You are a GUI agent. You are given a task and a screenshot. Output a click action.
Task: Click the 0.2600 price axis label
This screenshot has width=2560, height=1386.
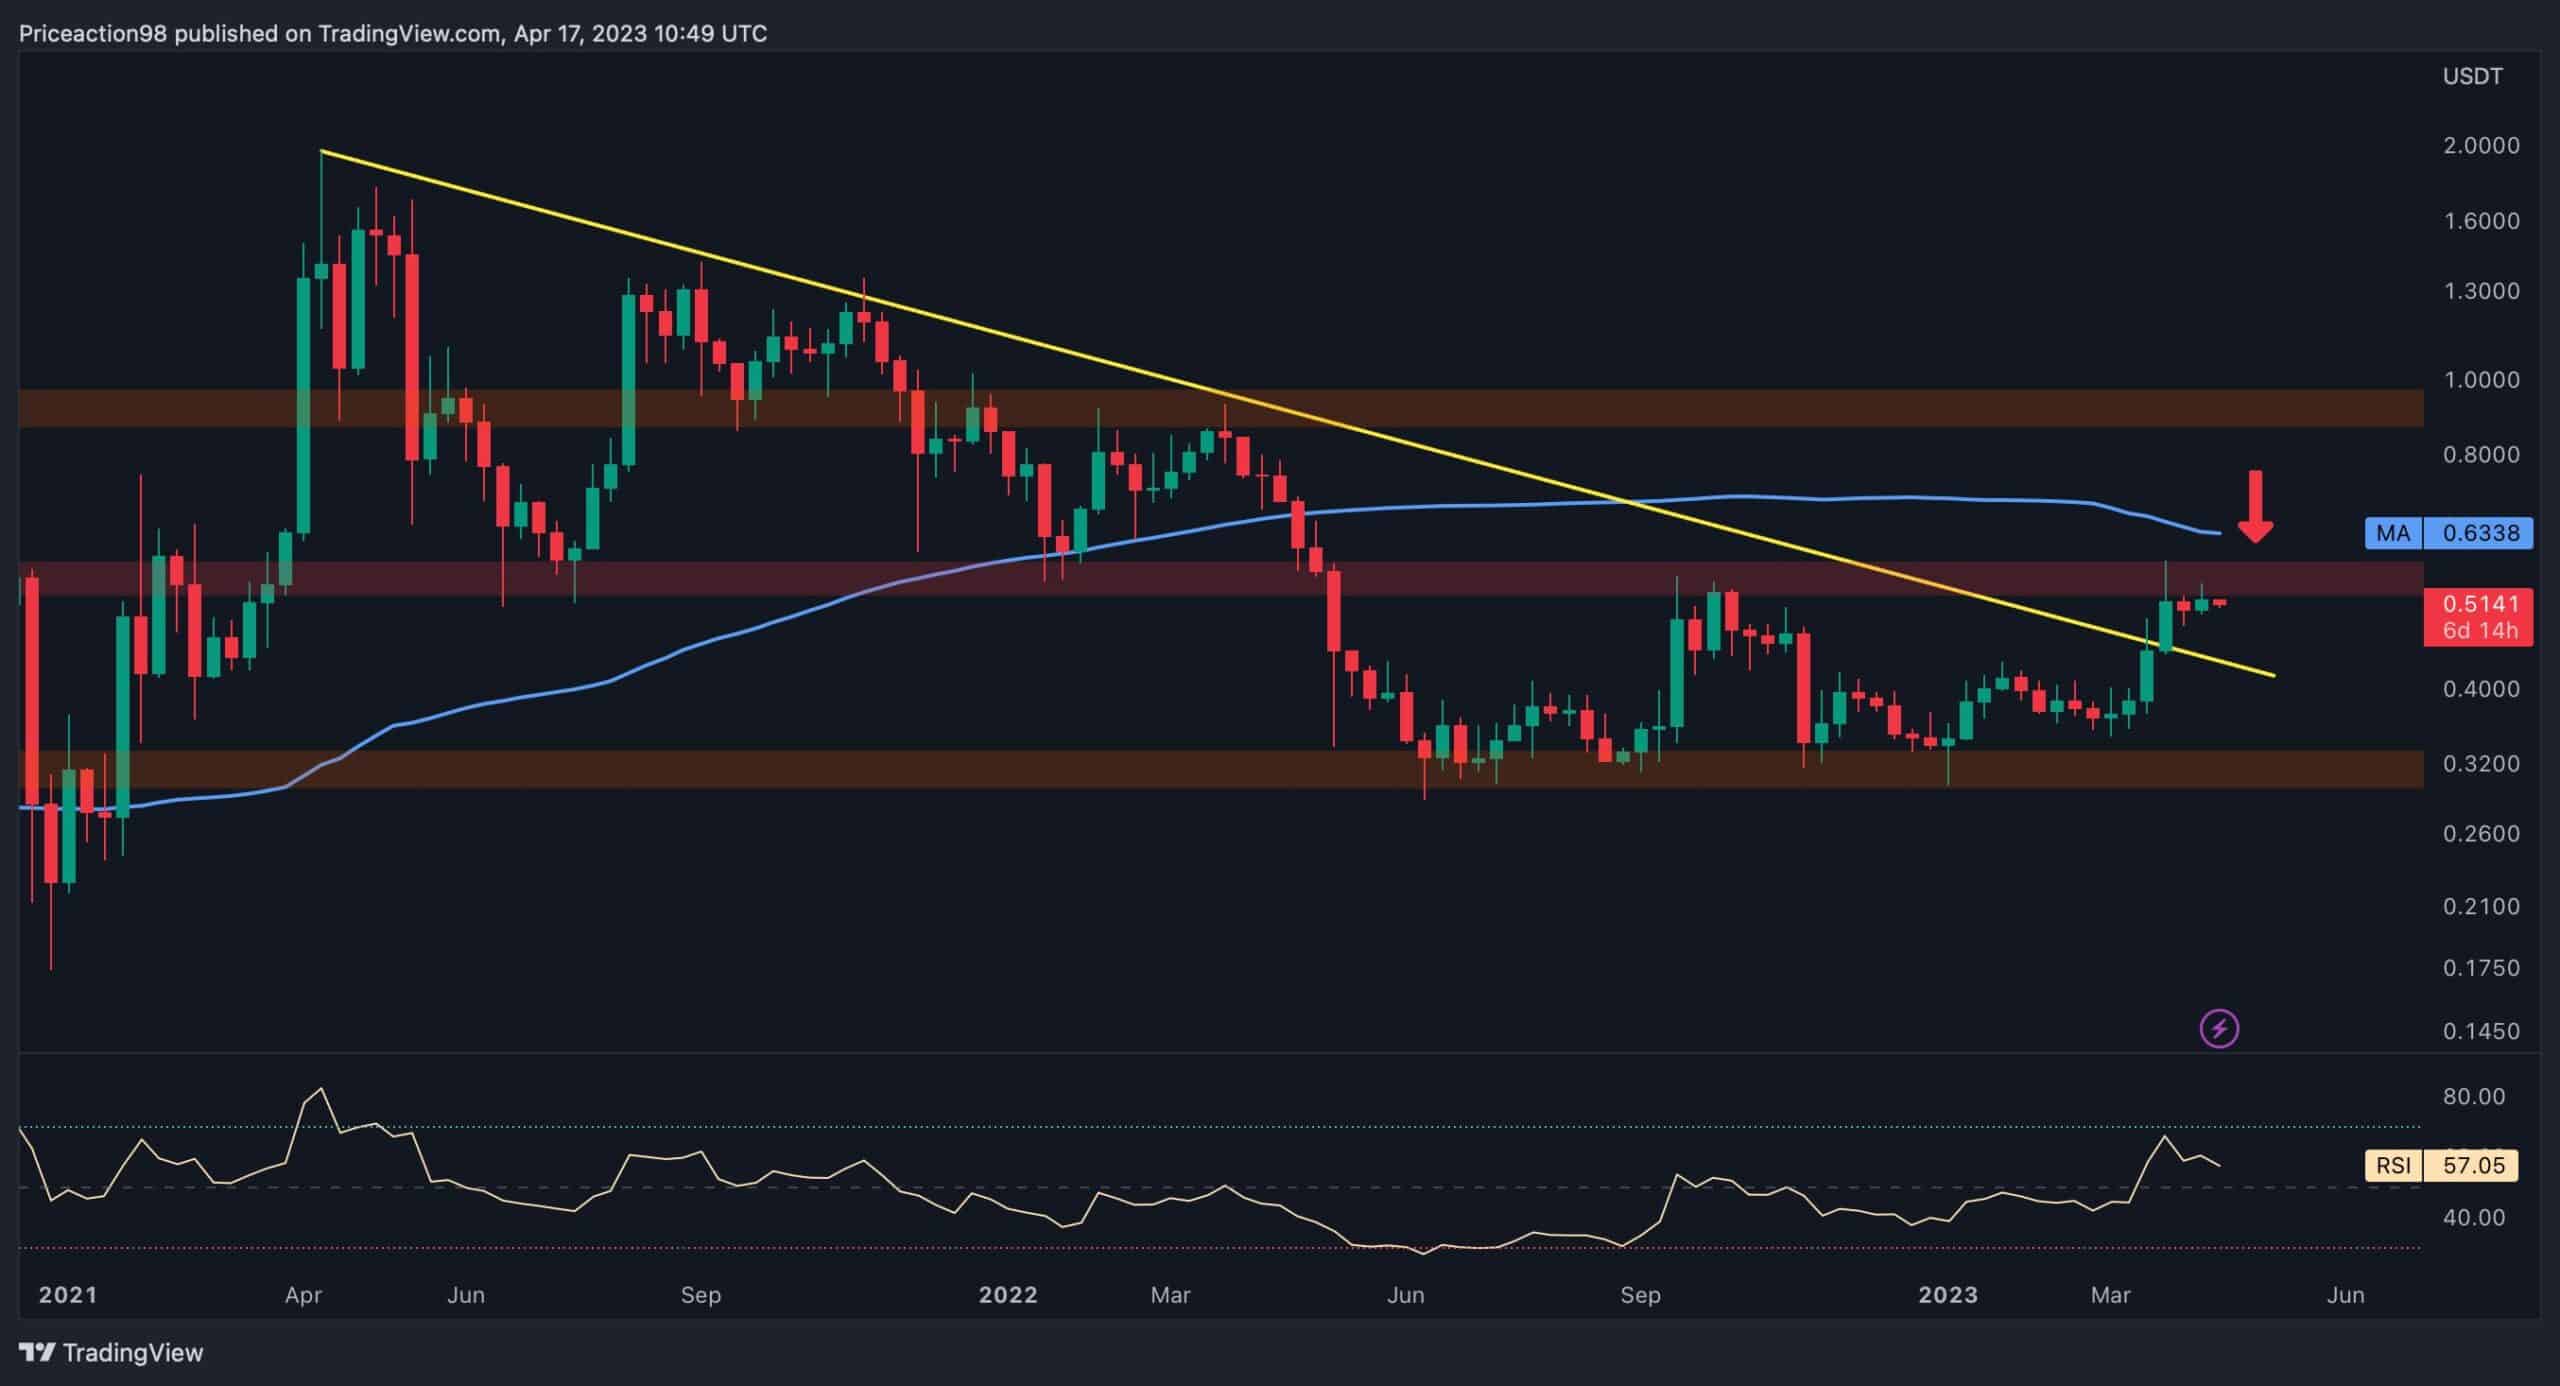[x=2481, y=834]
